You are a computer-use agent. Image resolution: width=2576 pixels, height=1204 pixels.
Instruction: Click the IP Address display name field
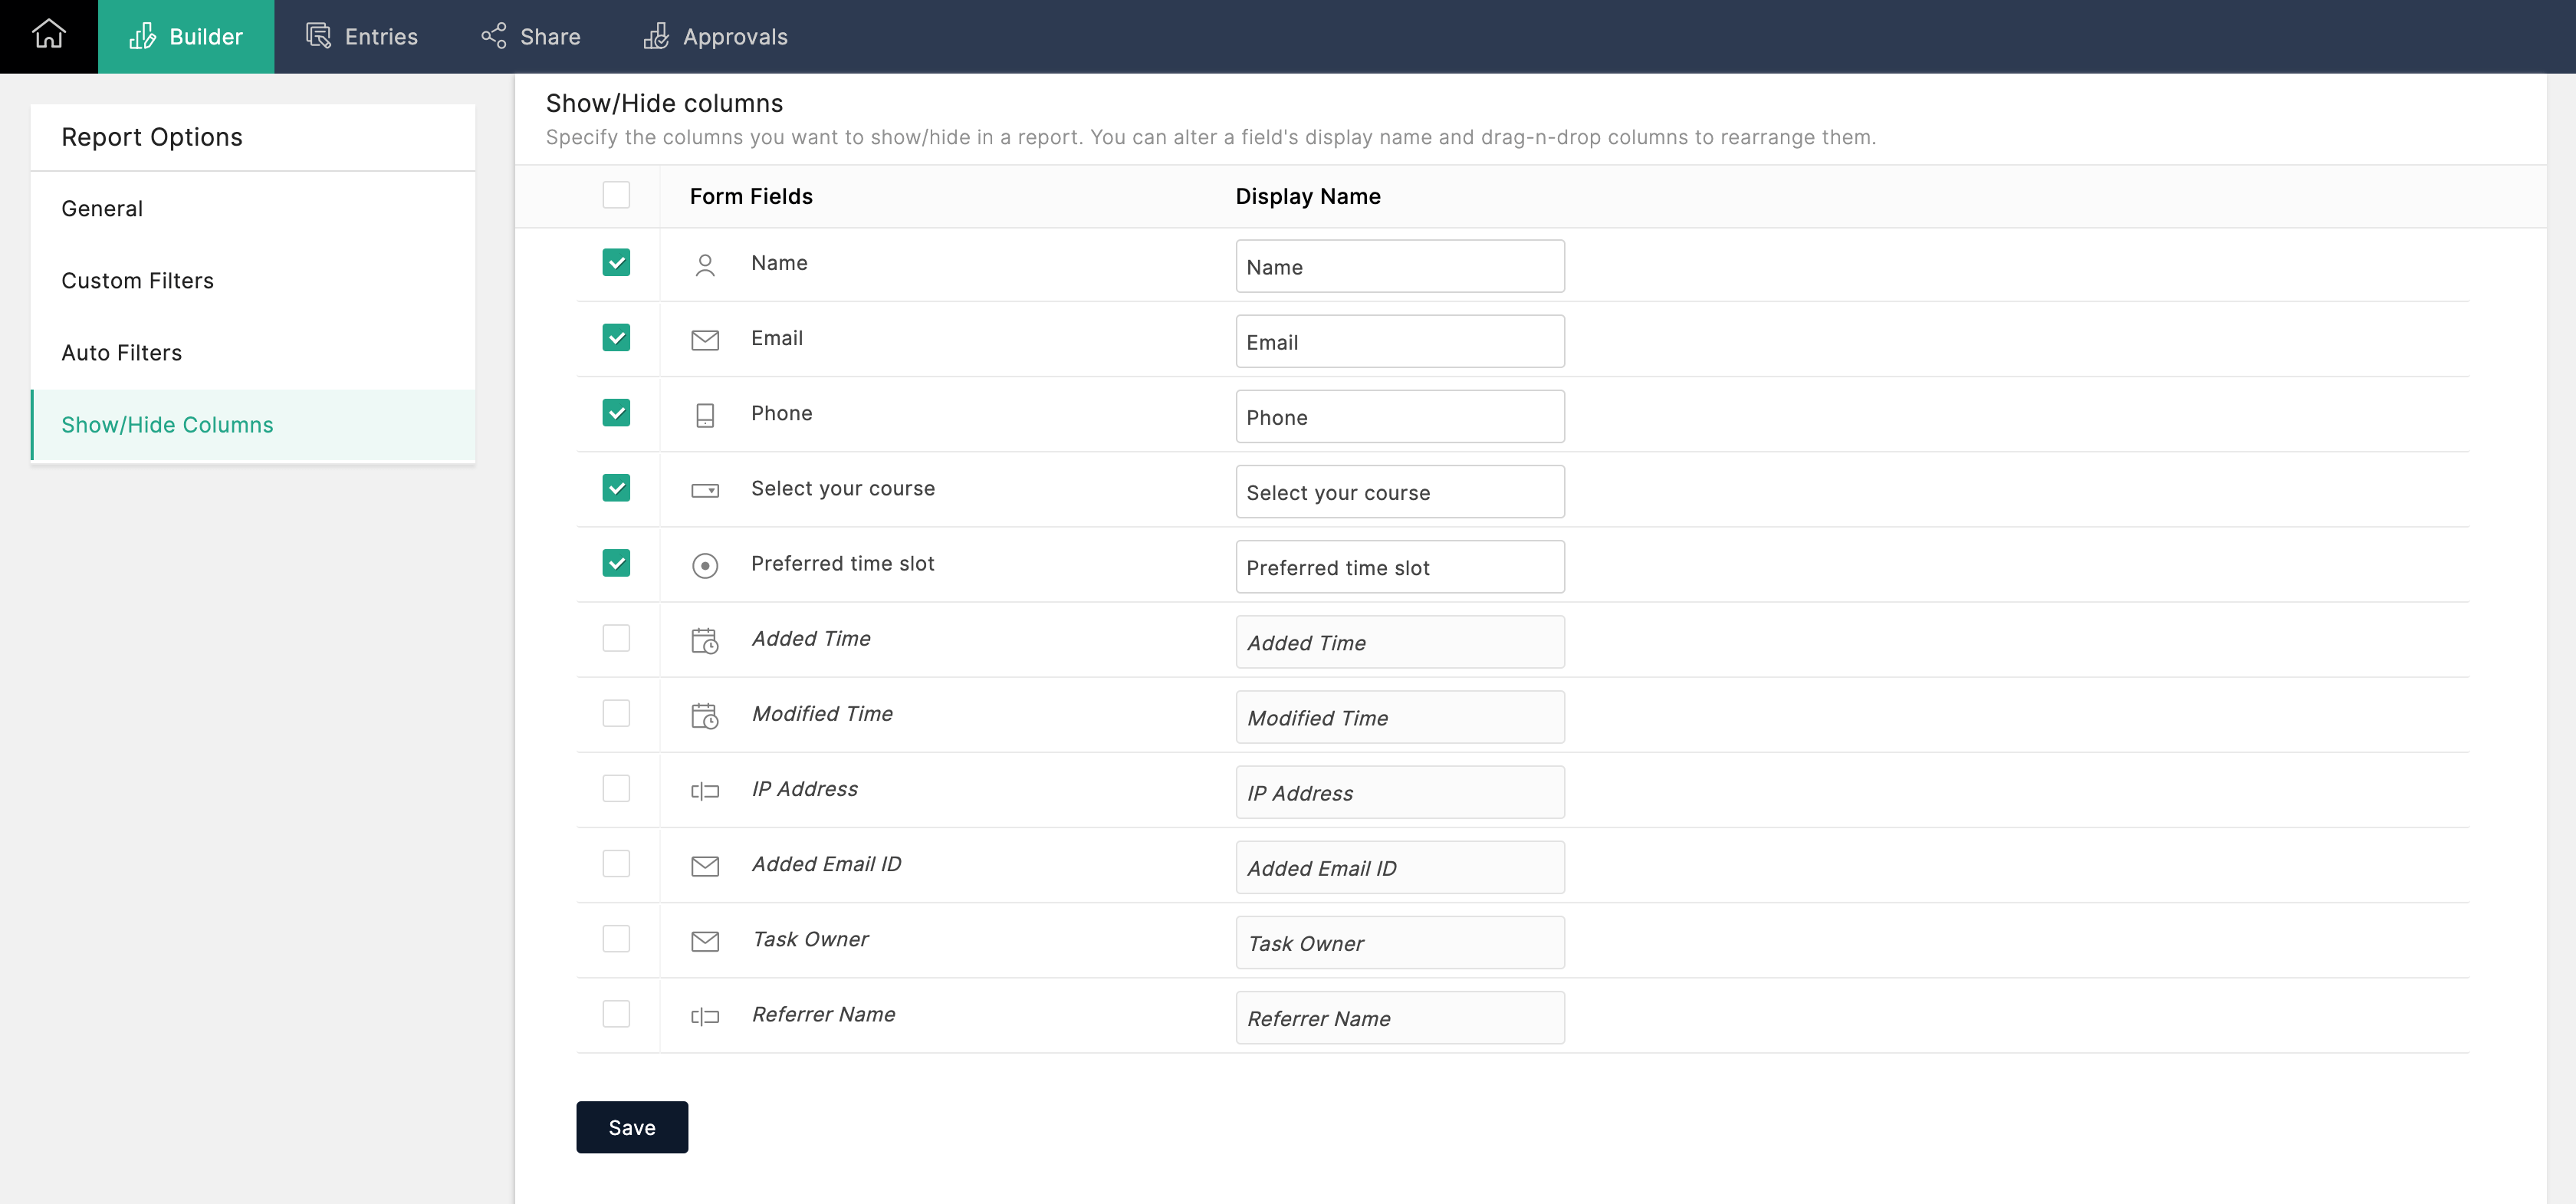(1400, 792)
